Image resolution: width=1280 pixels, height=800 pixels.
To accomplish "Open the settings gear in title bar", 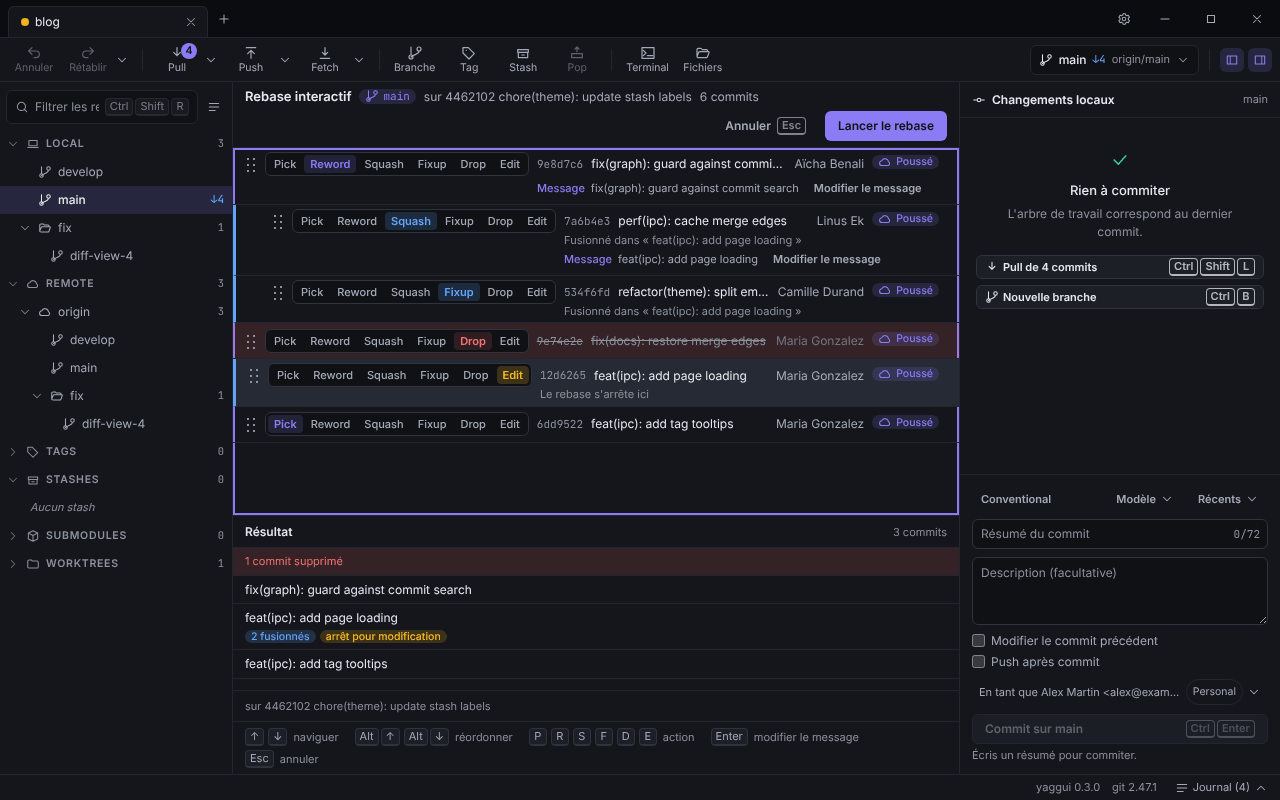I will pos(1124,19).
